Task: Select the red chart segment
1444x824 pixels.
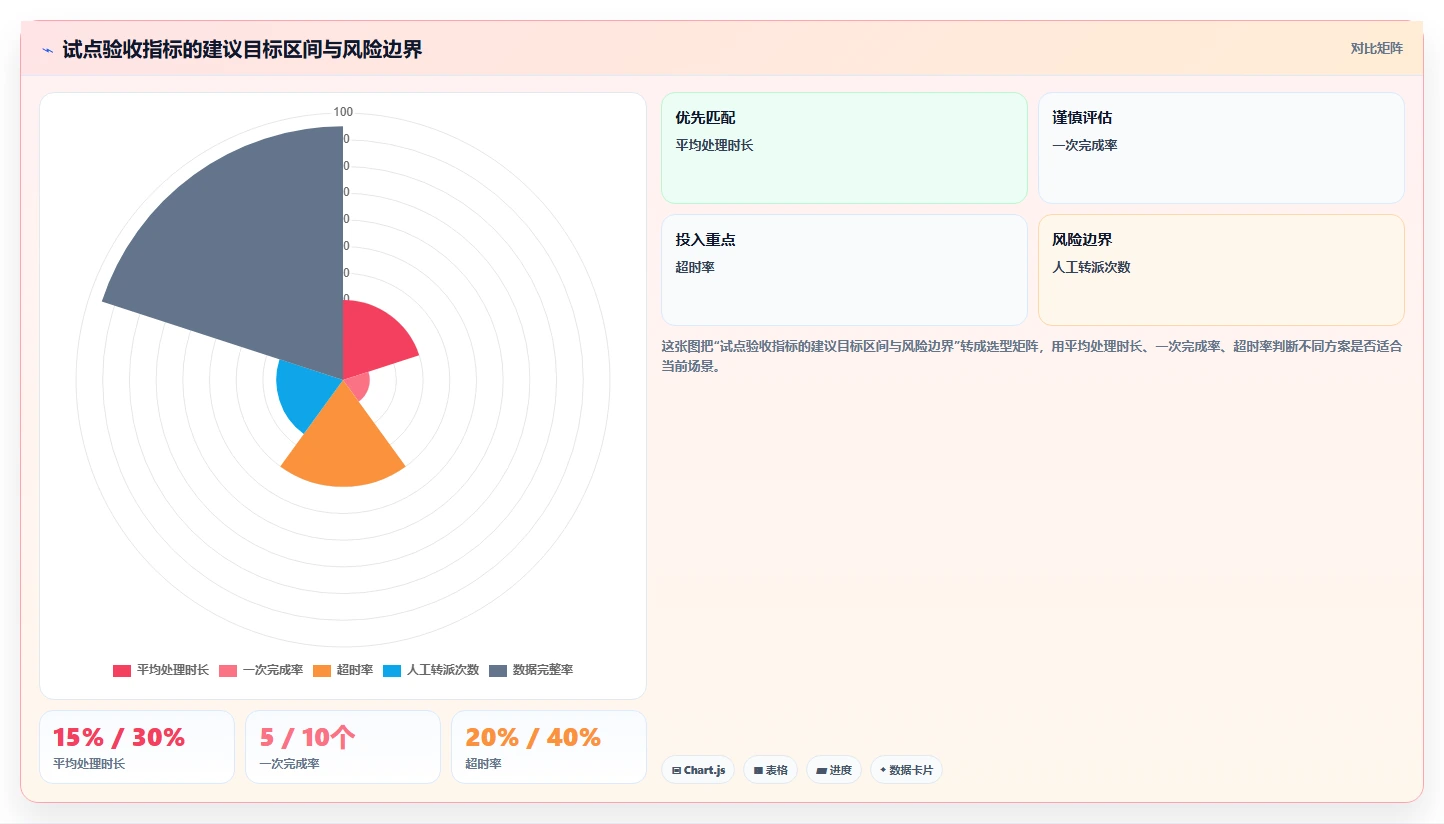Action: click(x=375, y=340)
